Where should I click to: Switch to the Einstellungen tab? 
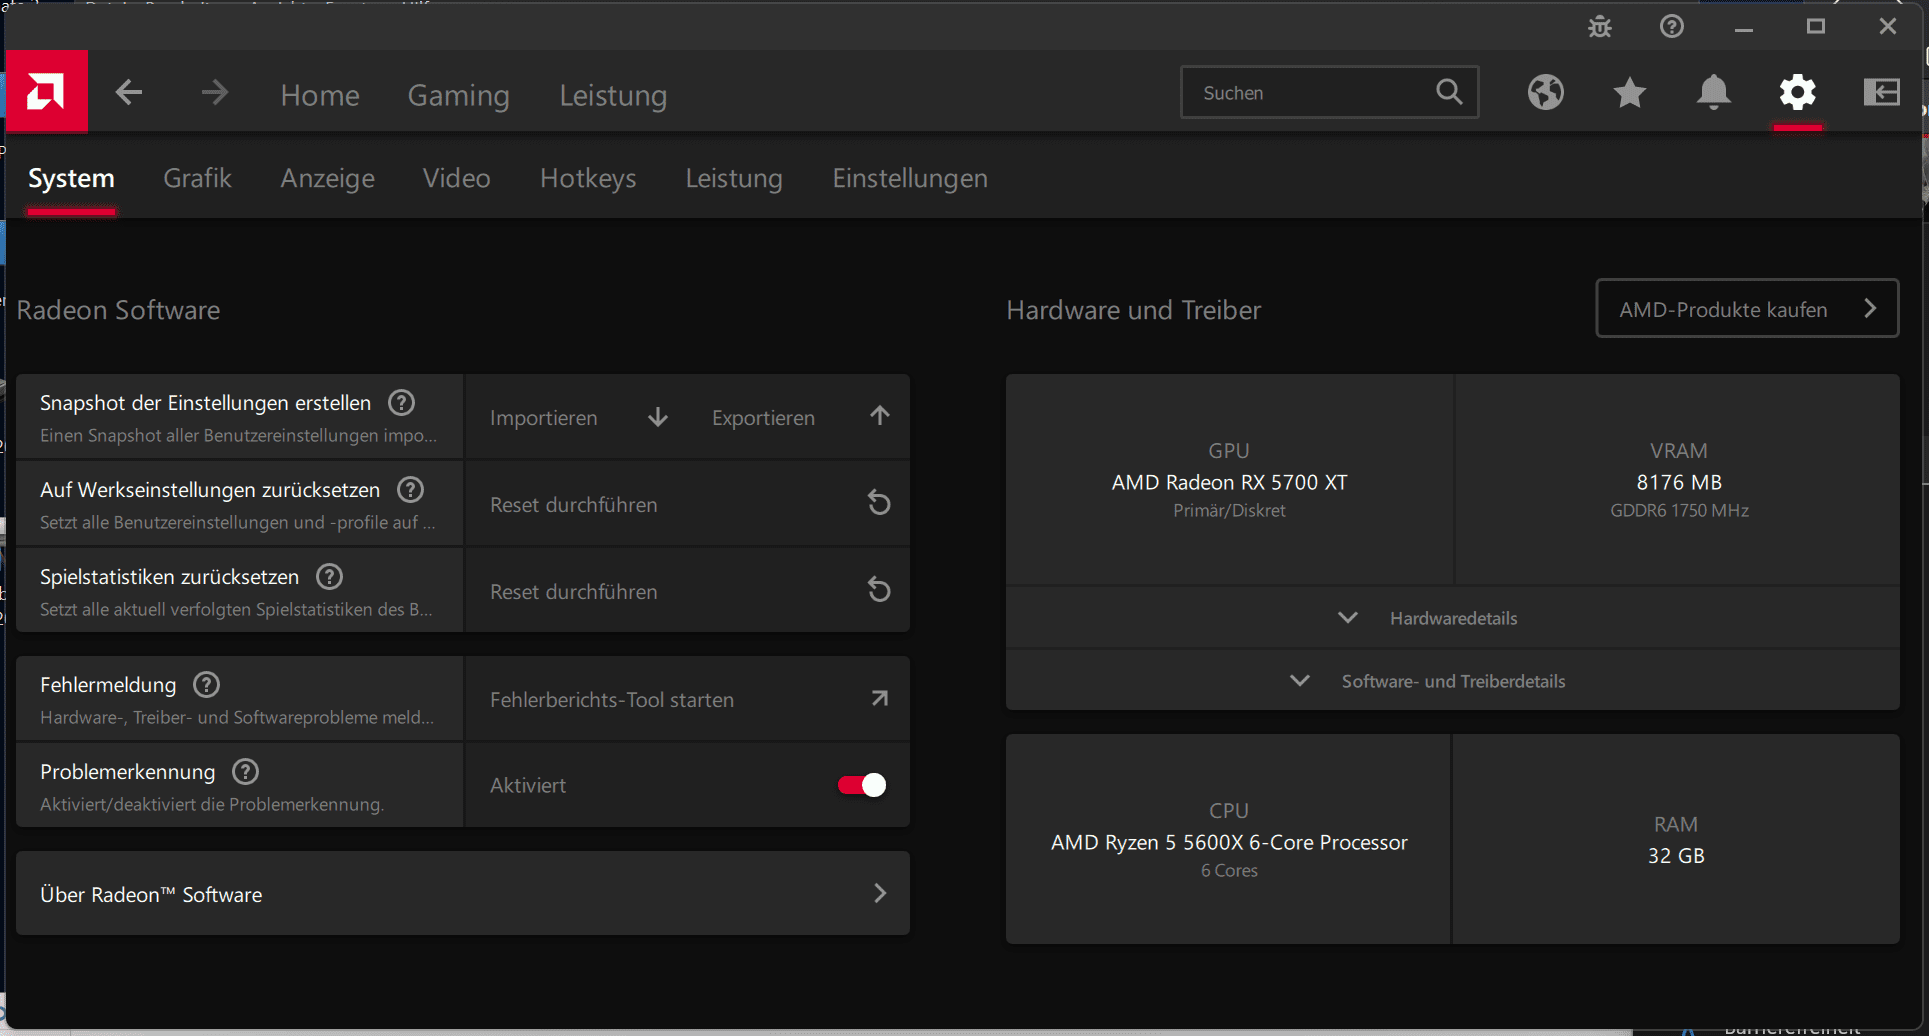(910, 178)
